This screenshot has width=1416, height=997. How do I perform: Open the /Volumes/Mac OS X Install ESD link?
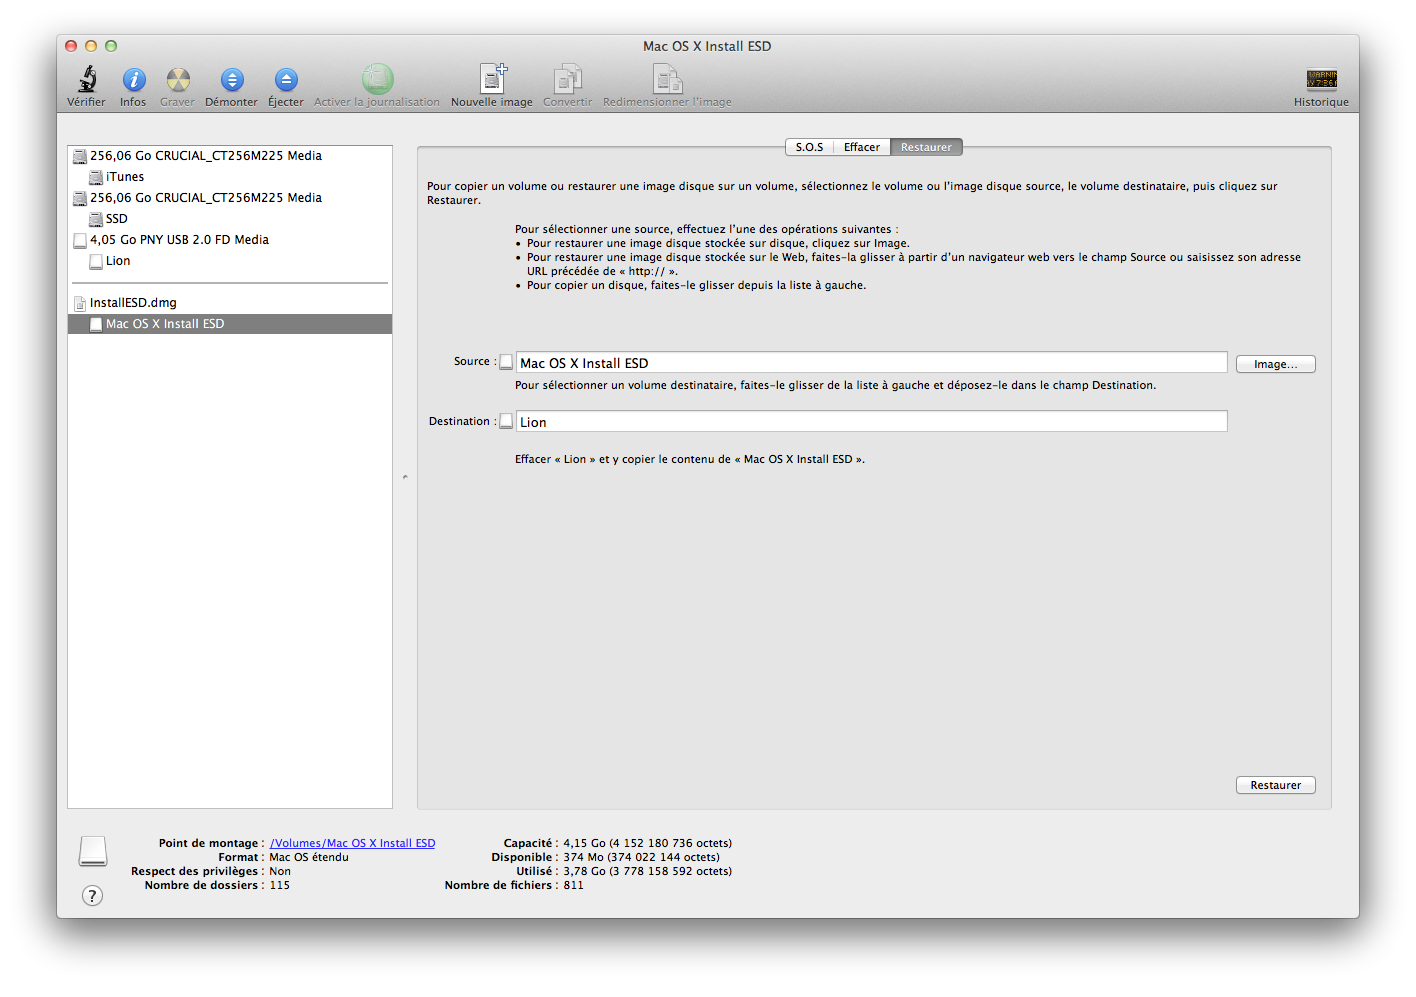tap(352, 843)
